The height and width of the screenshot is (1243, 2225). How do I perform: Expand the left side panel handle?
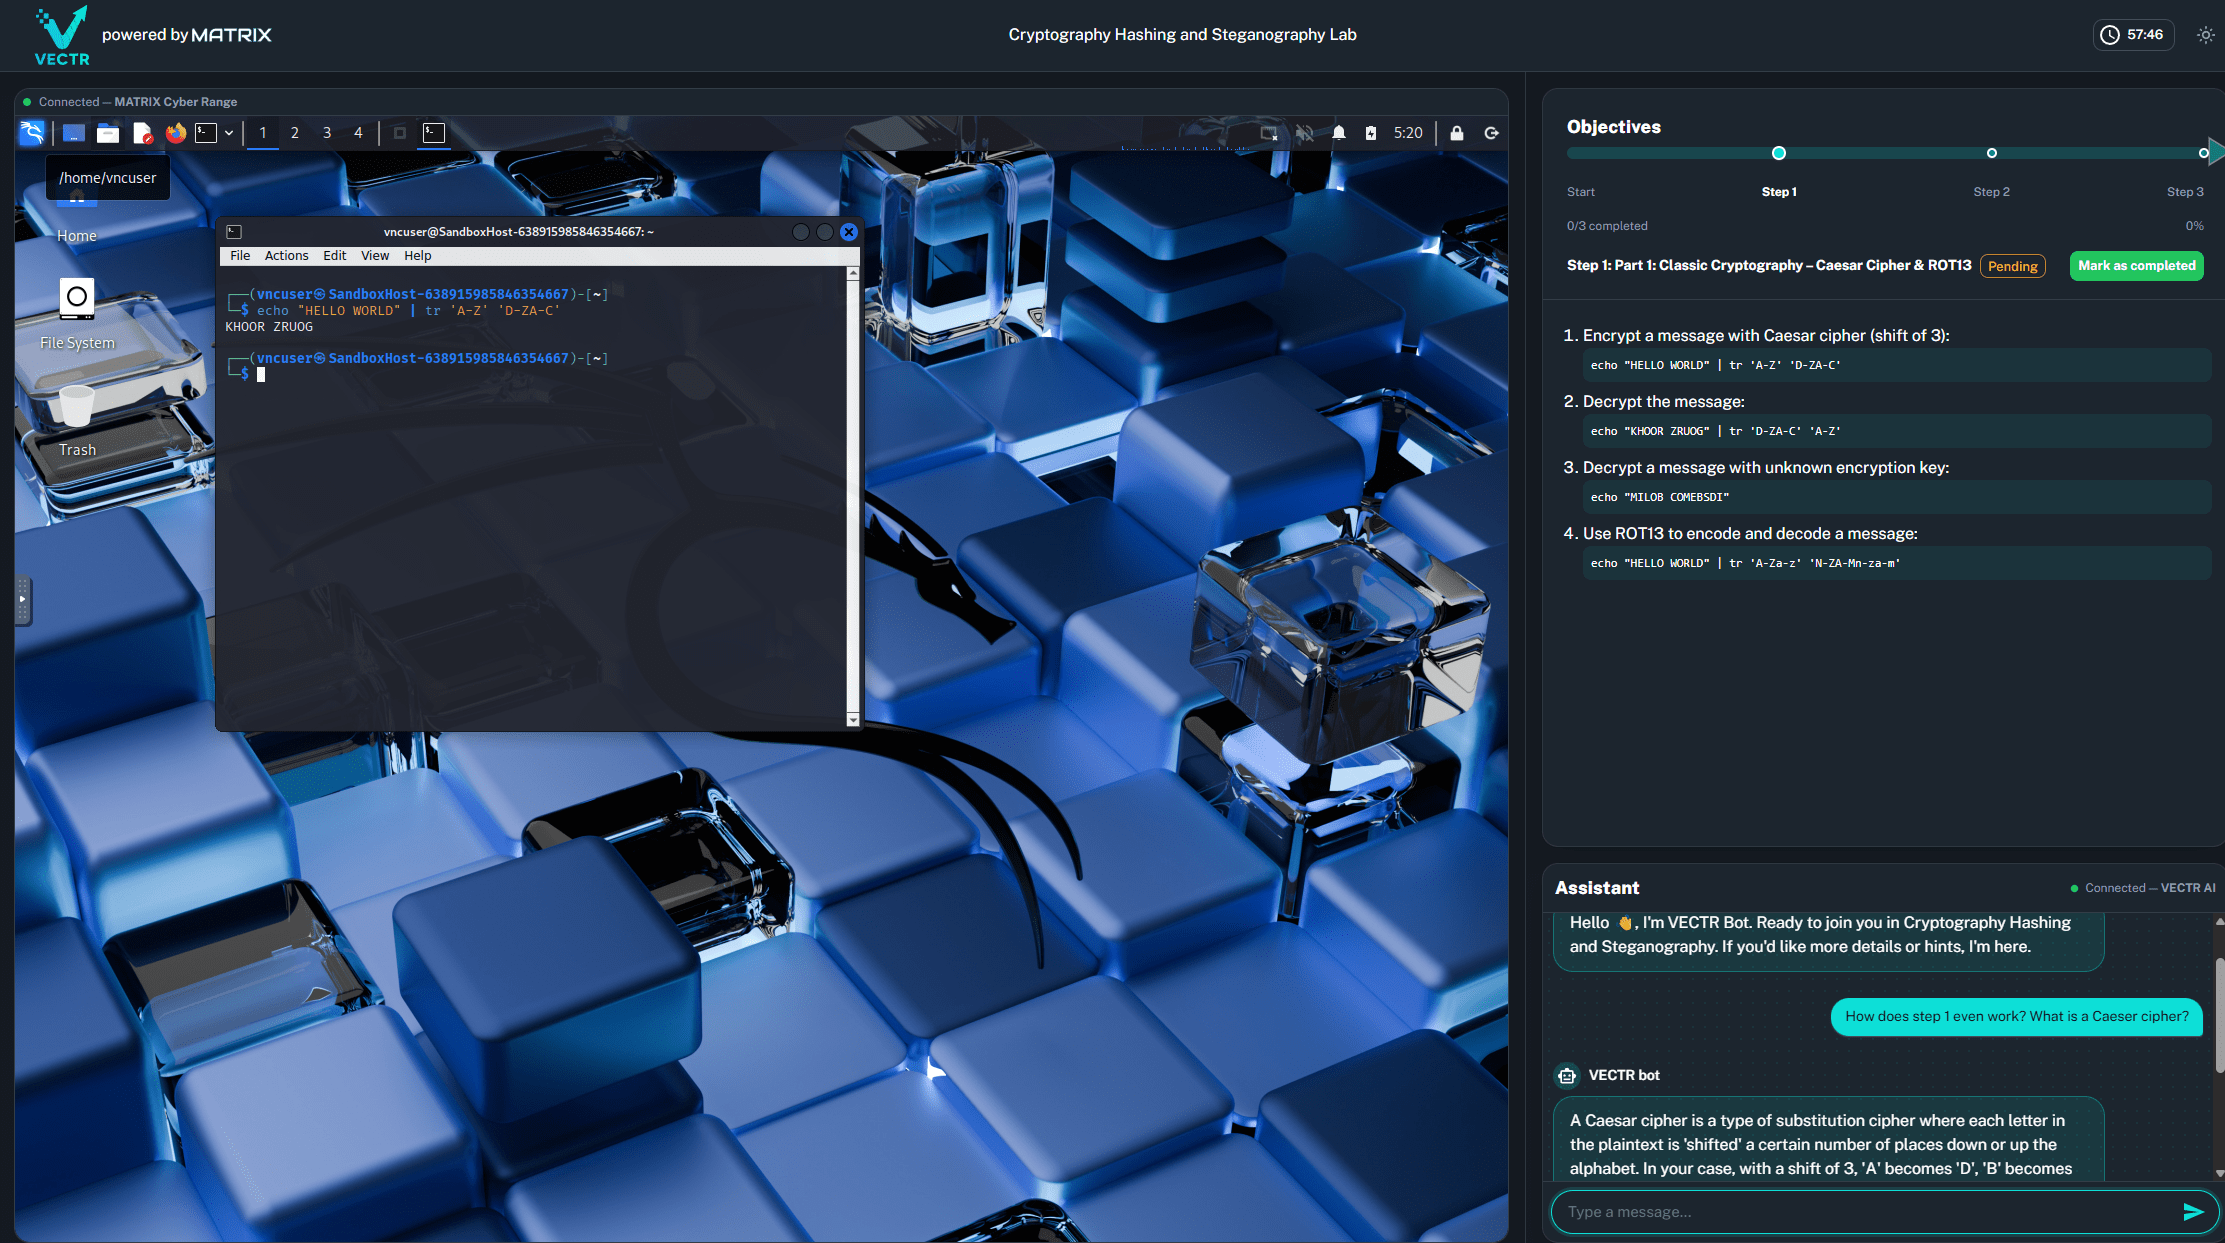point(22,600)
